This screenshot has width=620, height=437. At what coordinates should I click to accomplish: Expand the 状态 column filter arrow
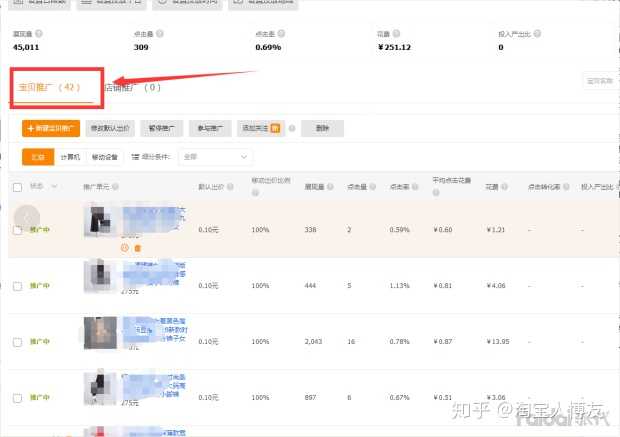click(54, 187)
